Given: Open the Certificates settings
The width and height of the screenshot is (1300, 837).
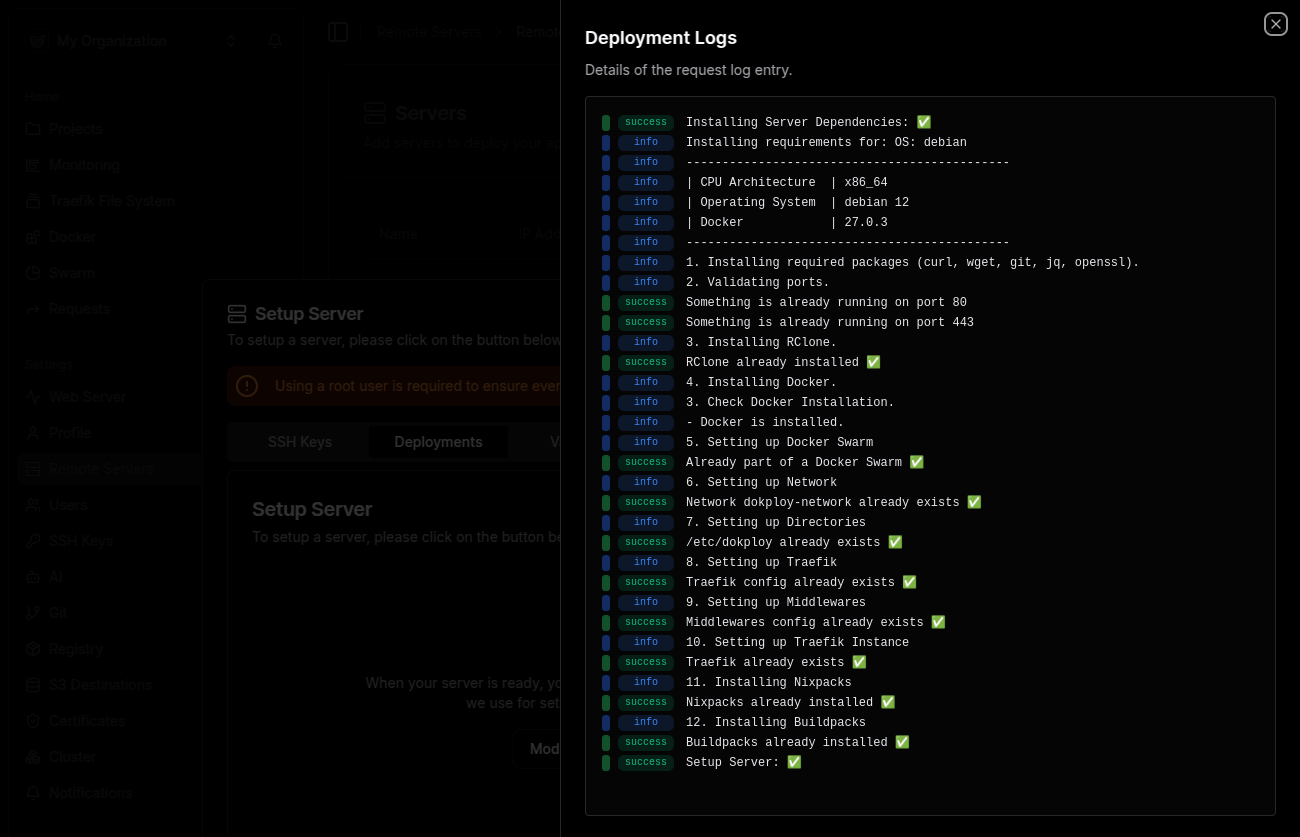Looking at the screenshot, I should point(87,721).
